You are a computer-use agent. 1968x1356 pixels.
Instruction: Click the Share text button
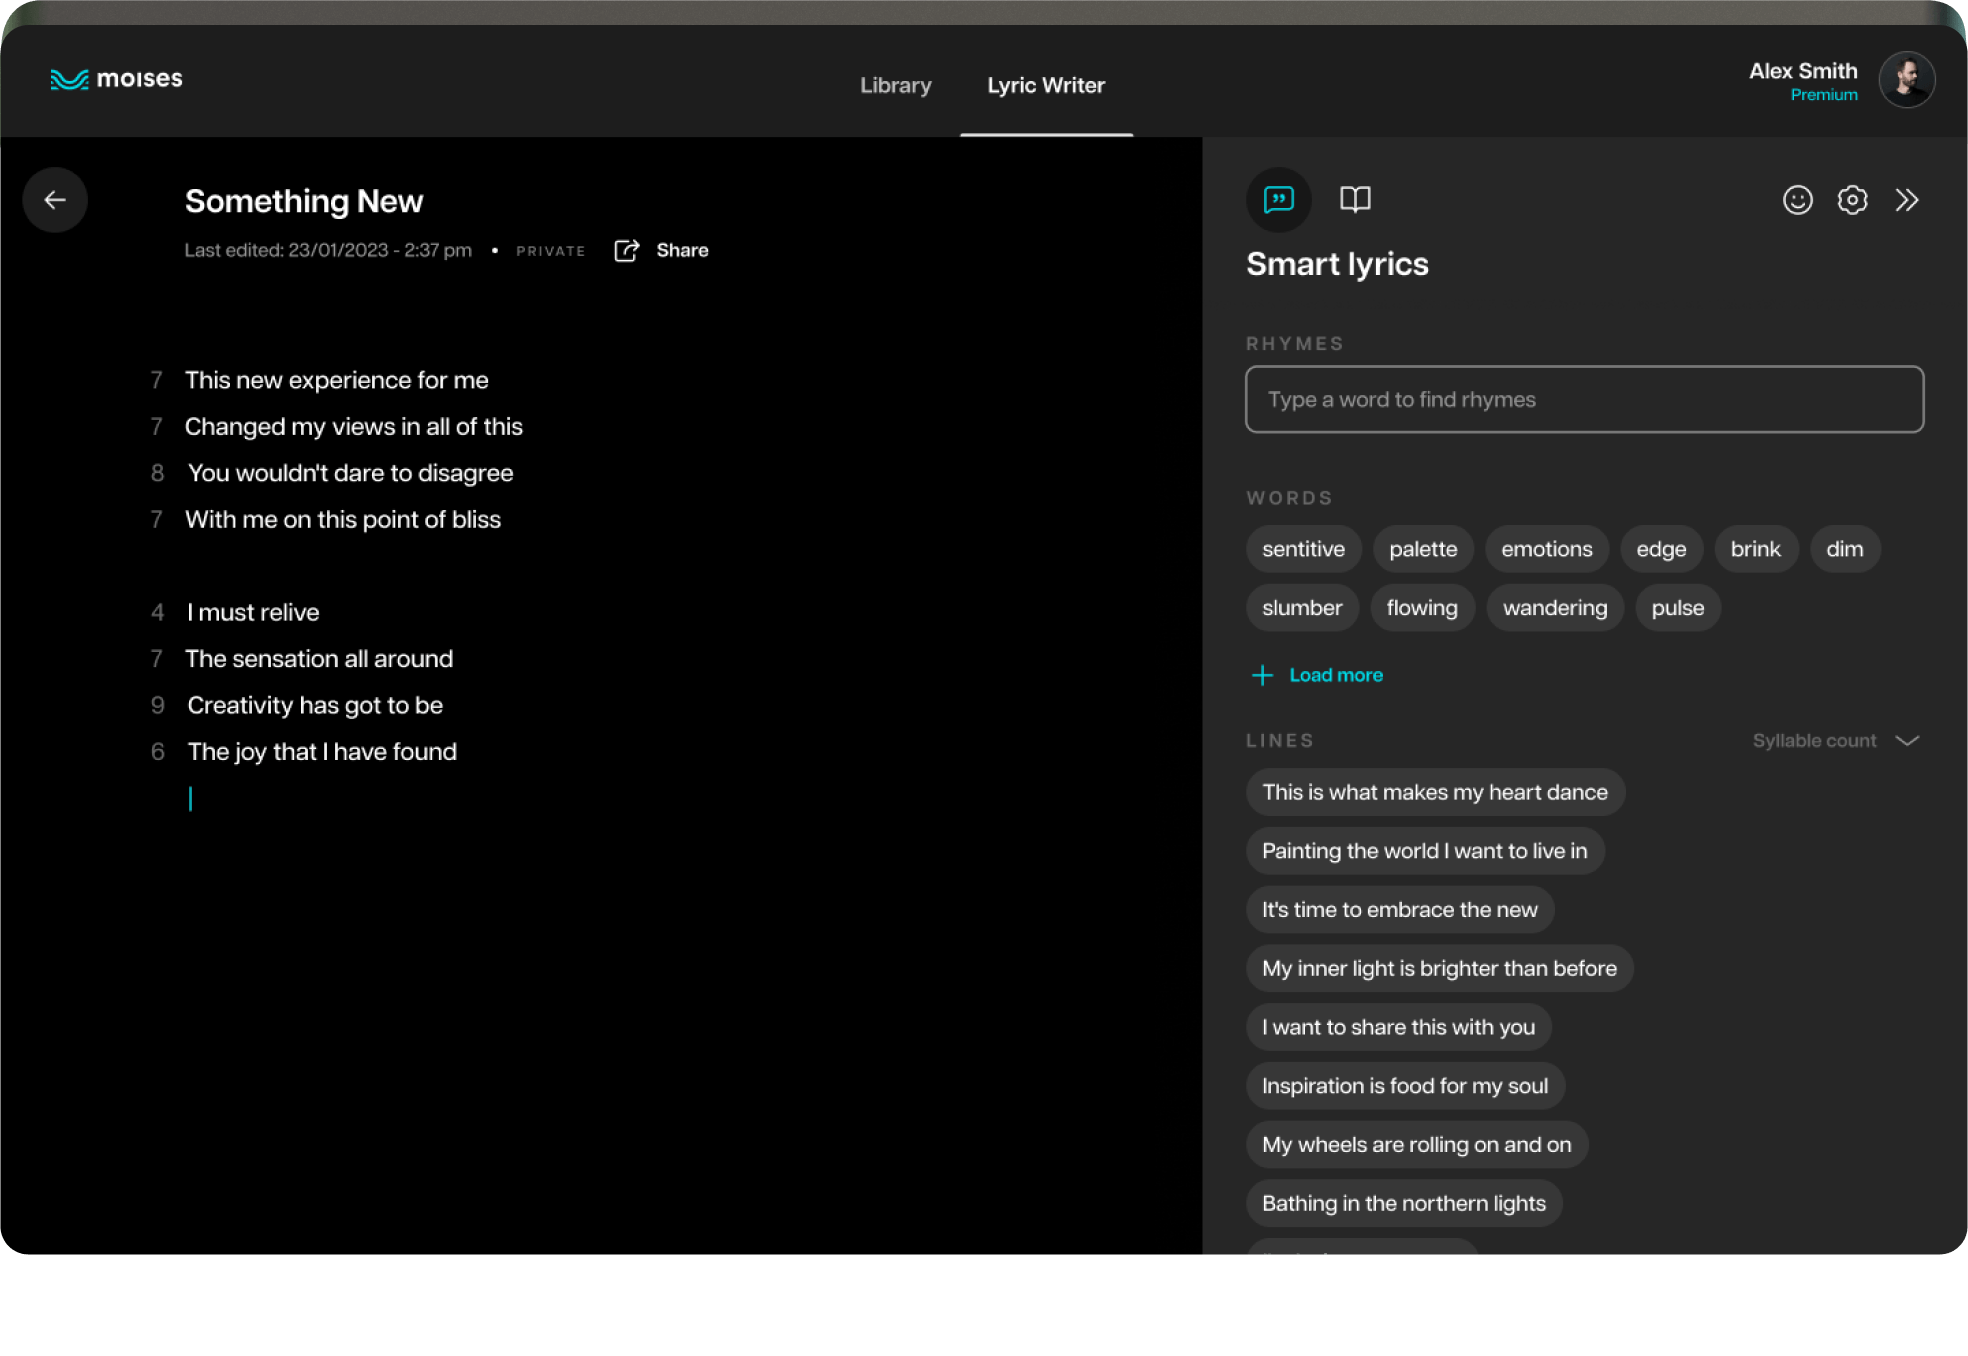(x=682, y=250)
